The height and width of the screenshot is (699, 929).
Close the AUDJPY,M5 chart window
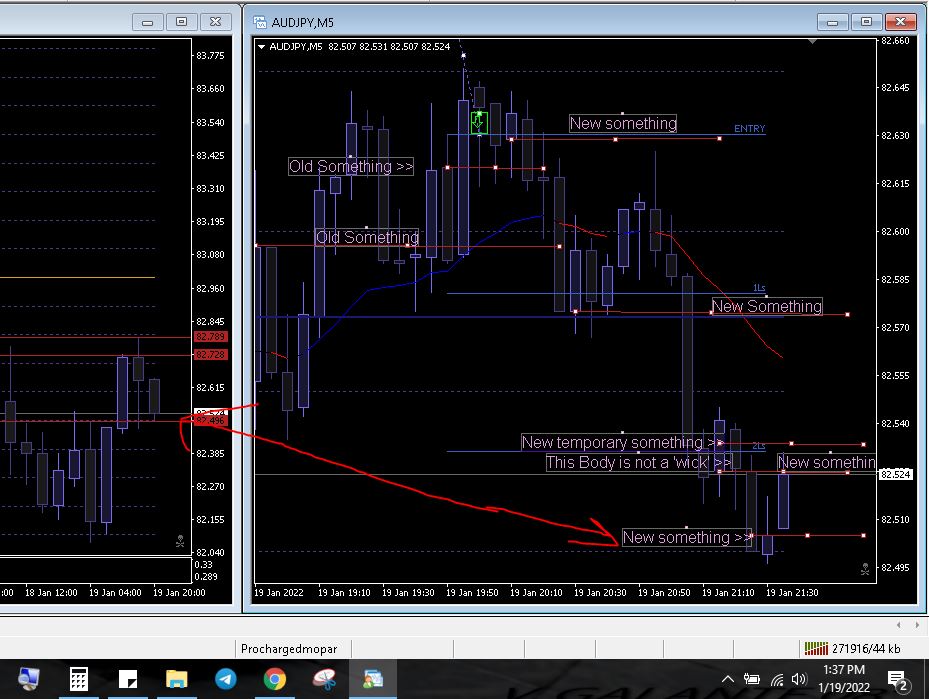pos(900,22)
